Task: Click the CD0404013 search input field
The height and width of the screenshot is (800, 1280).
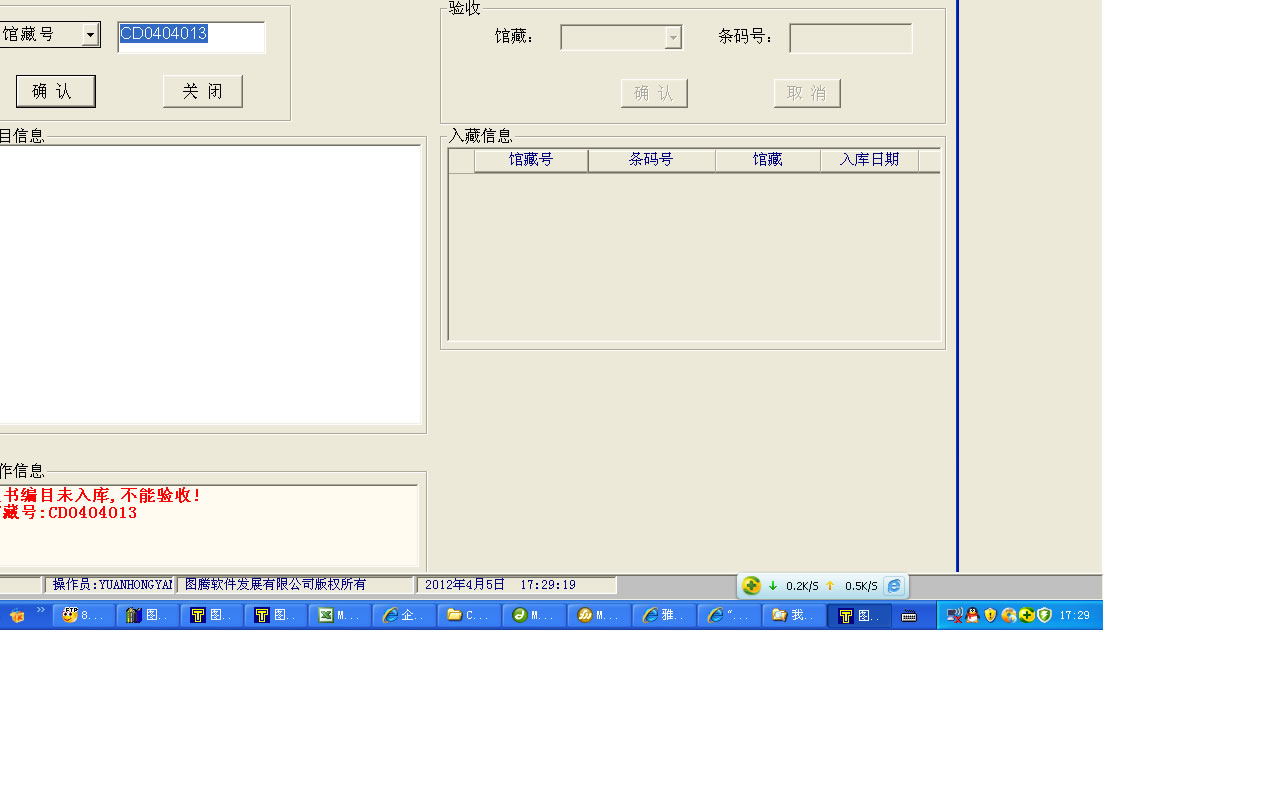Action: coord(191,37)
